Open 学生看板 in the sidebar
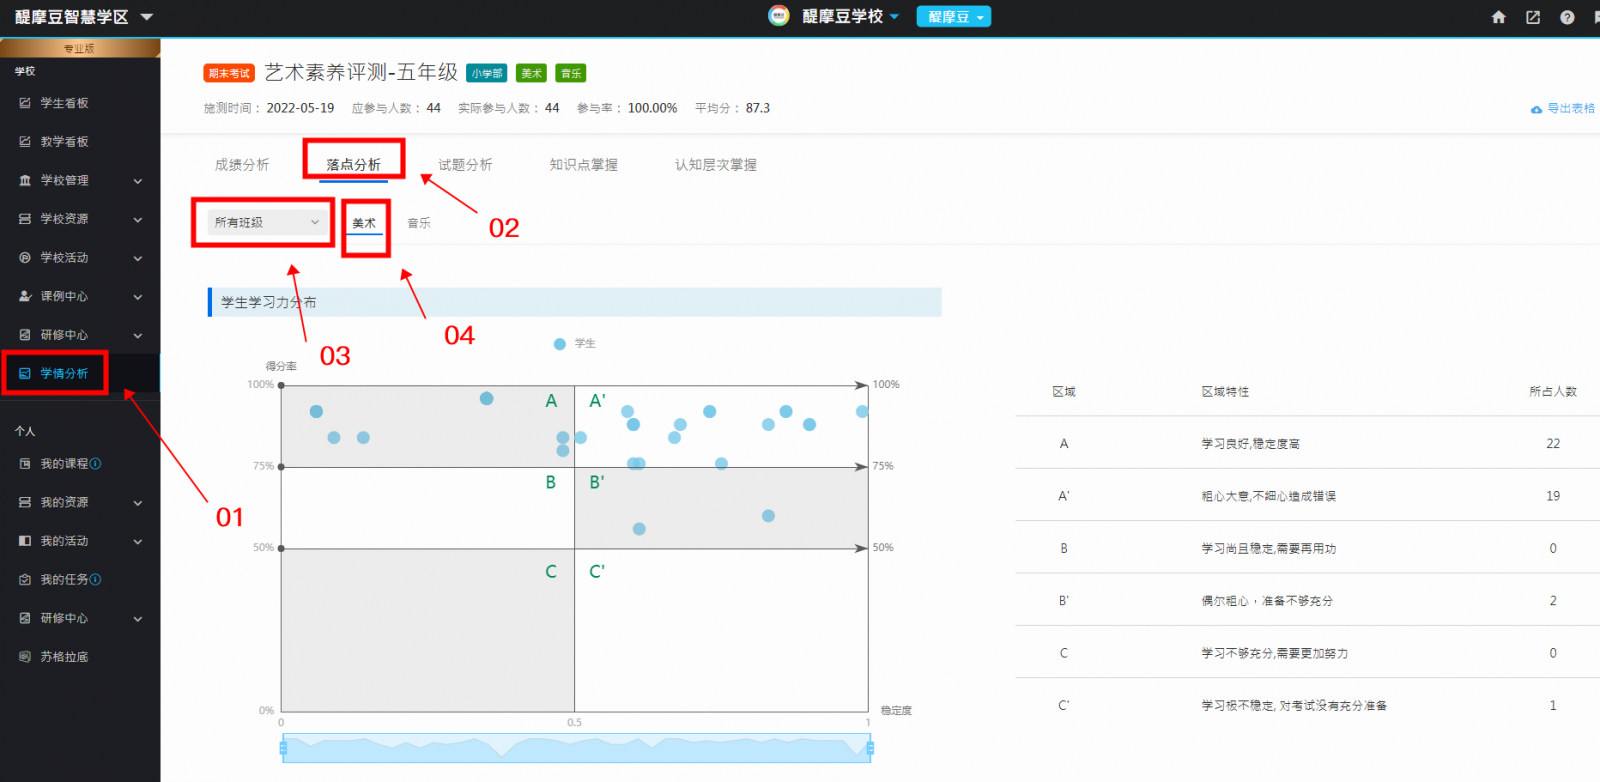The width and height of the screenshot is (1600, 782). click(x=64, y=103)
